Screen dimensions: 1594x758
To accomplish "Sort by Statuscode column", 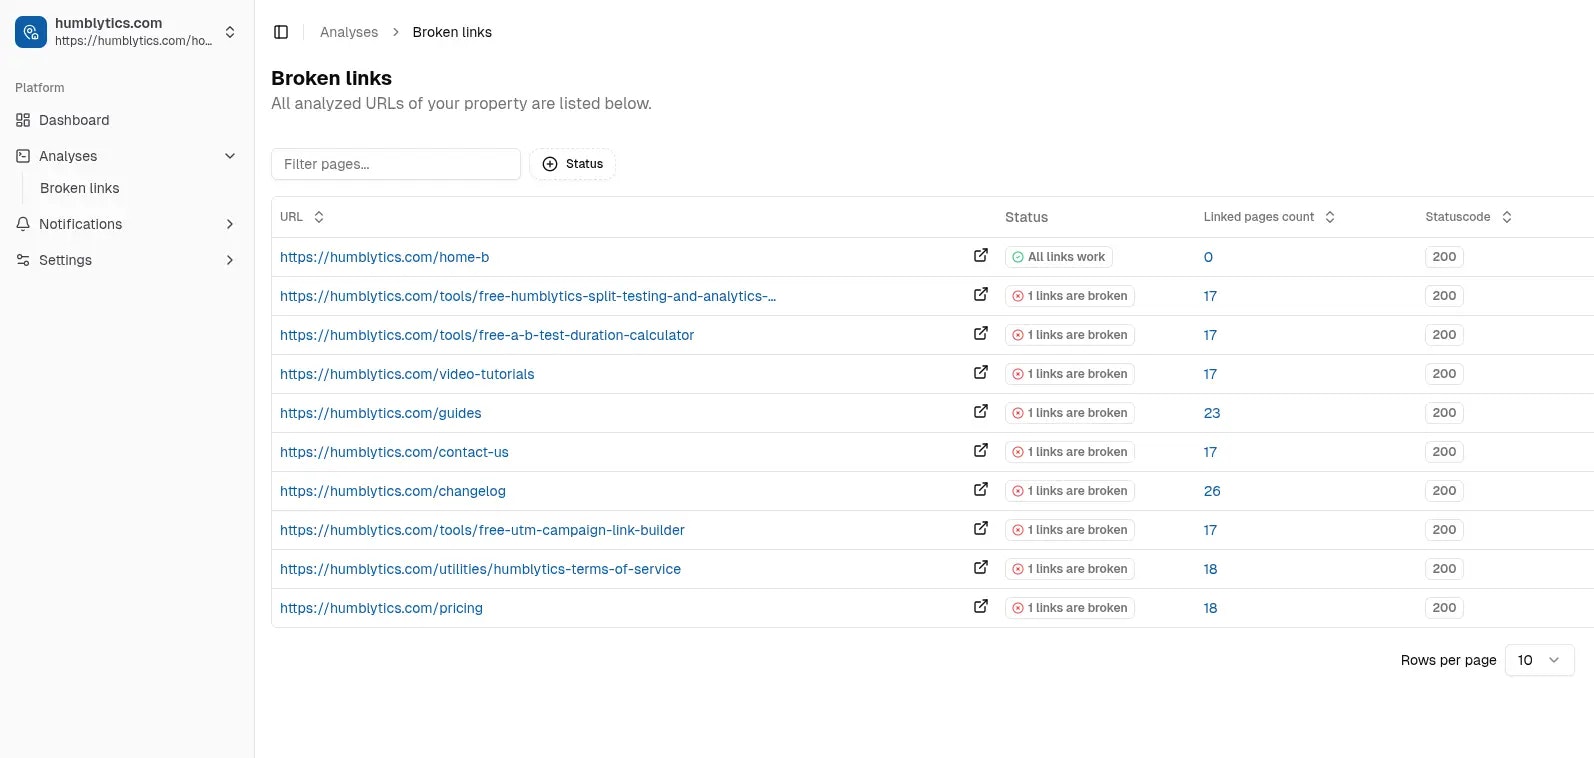I will click(1468, 217).
